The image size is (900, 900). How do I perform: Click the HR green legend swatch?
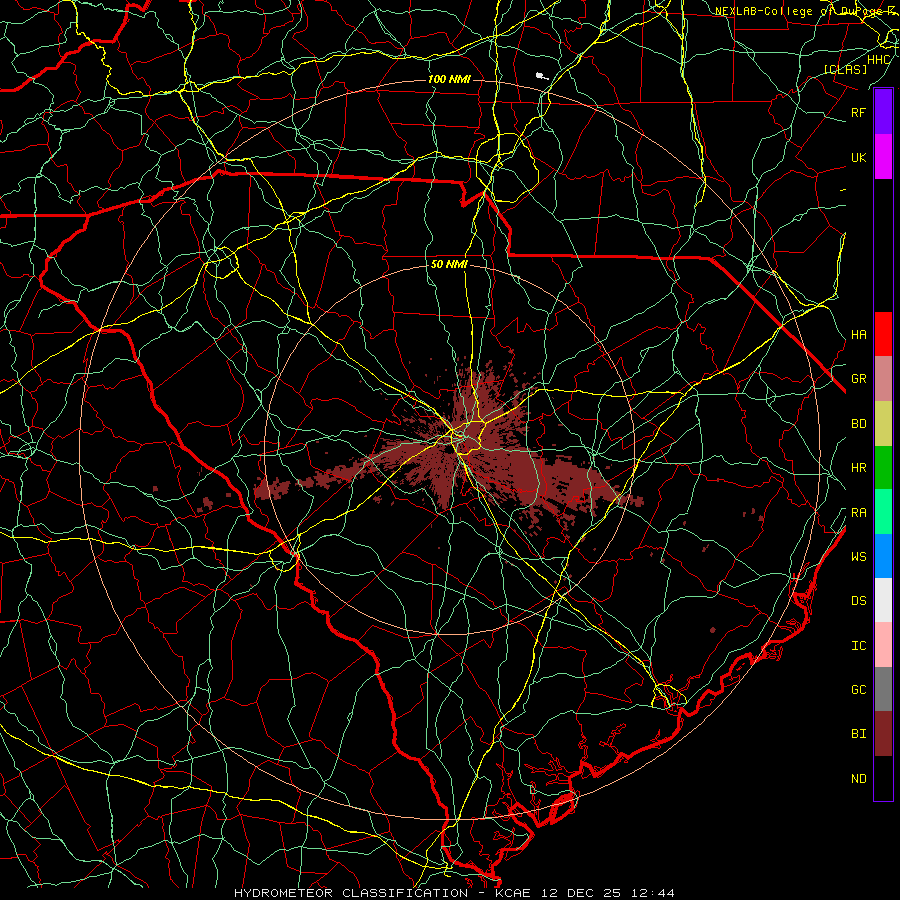[883, 468]
